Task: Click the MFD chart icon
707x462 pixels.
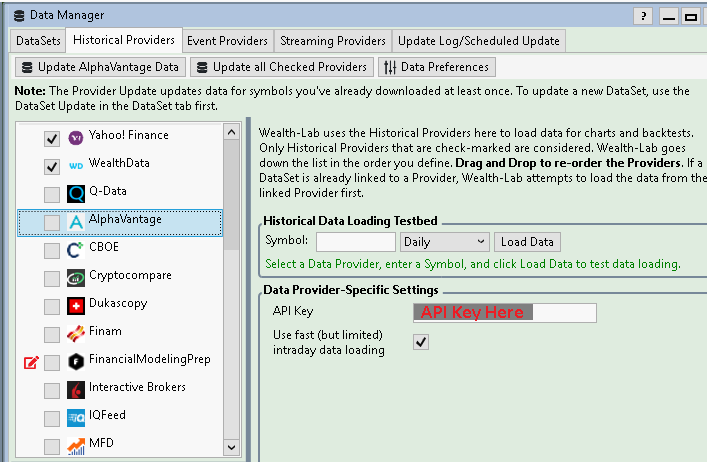Action: click(x=76, y=446)
